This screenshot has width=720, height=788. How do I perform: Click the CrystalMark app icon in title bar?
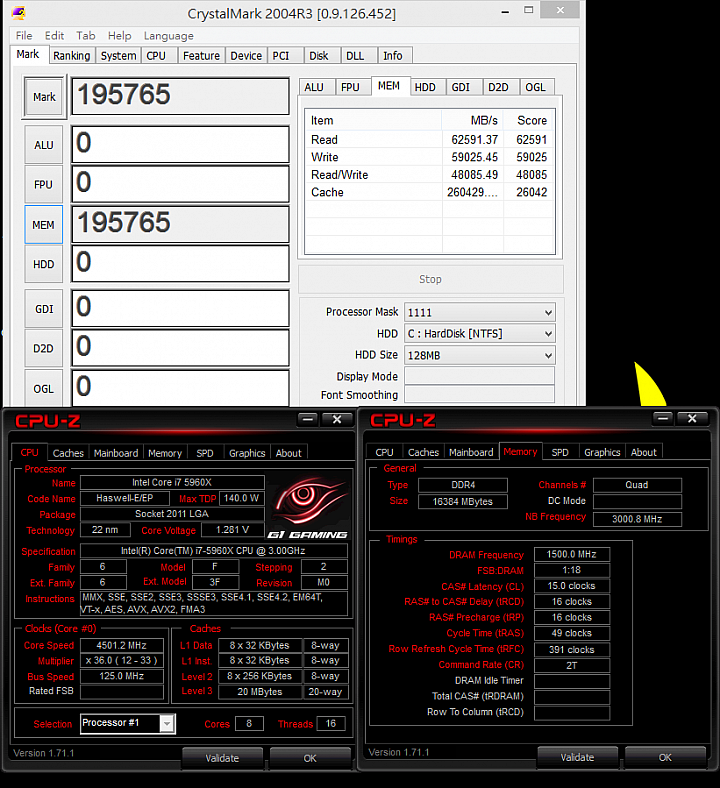19,13
